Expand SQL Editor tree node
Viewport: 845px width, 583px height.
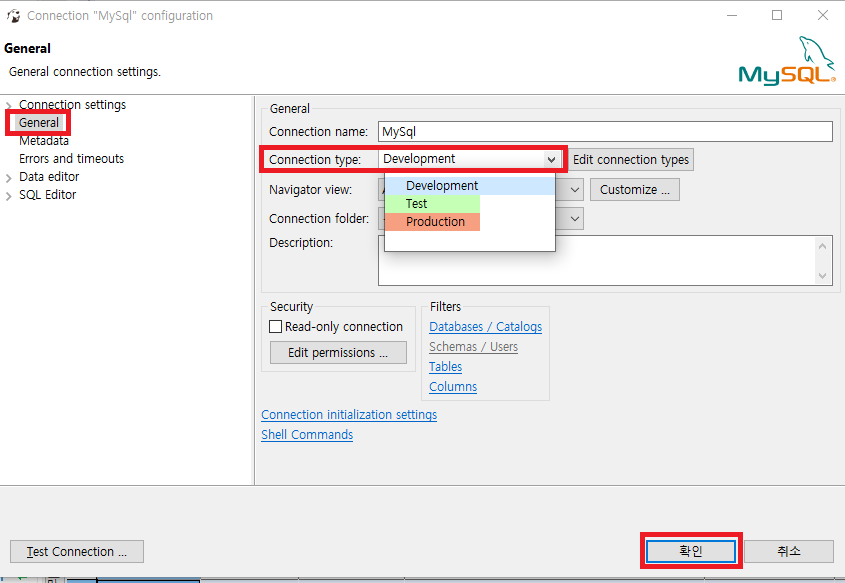point(8,196)
